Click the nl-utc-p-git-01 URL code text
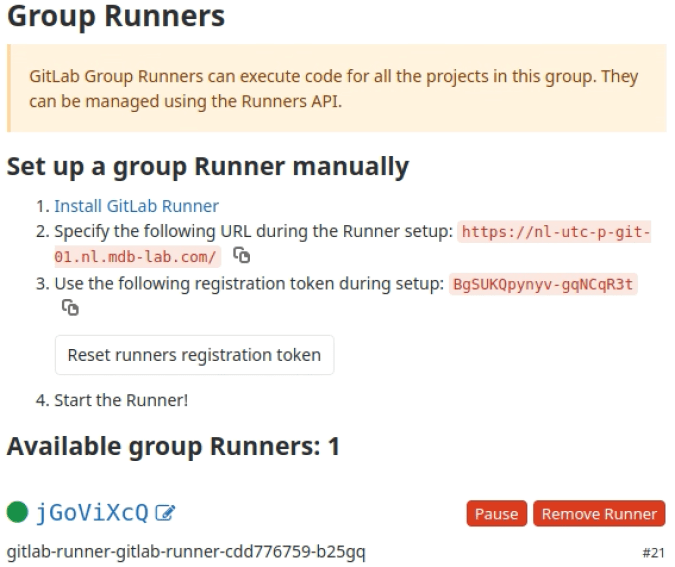Image resolution: width=675 pixels, height=567 pixels. pyautogui.click(x=554, y=232)
